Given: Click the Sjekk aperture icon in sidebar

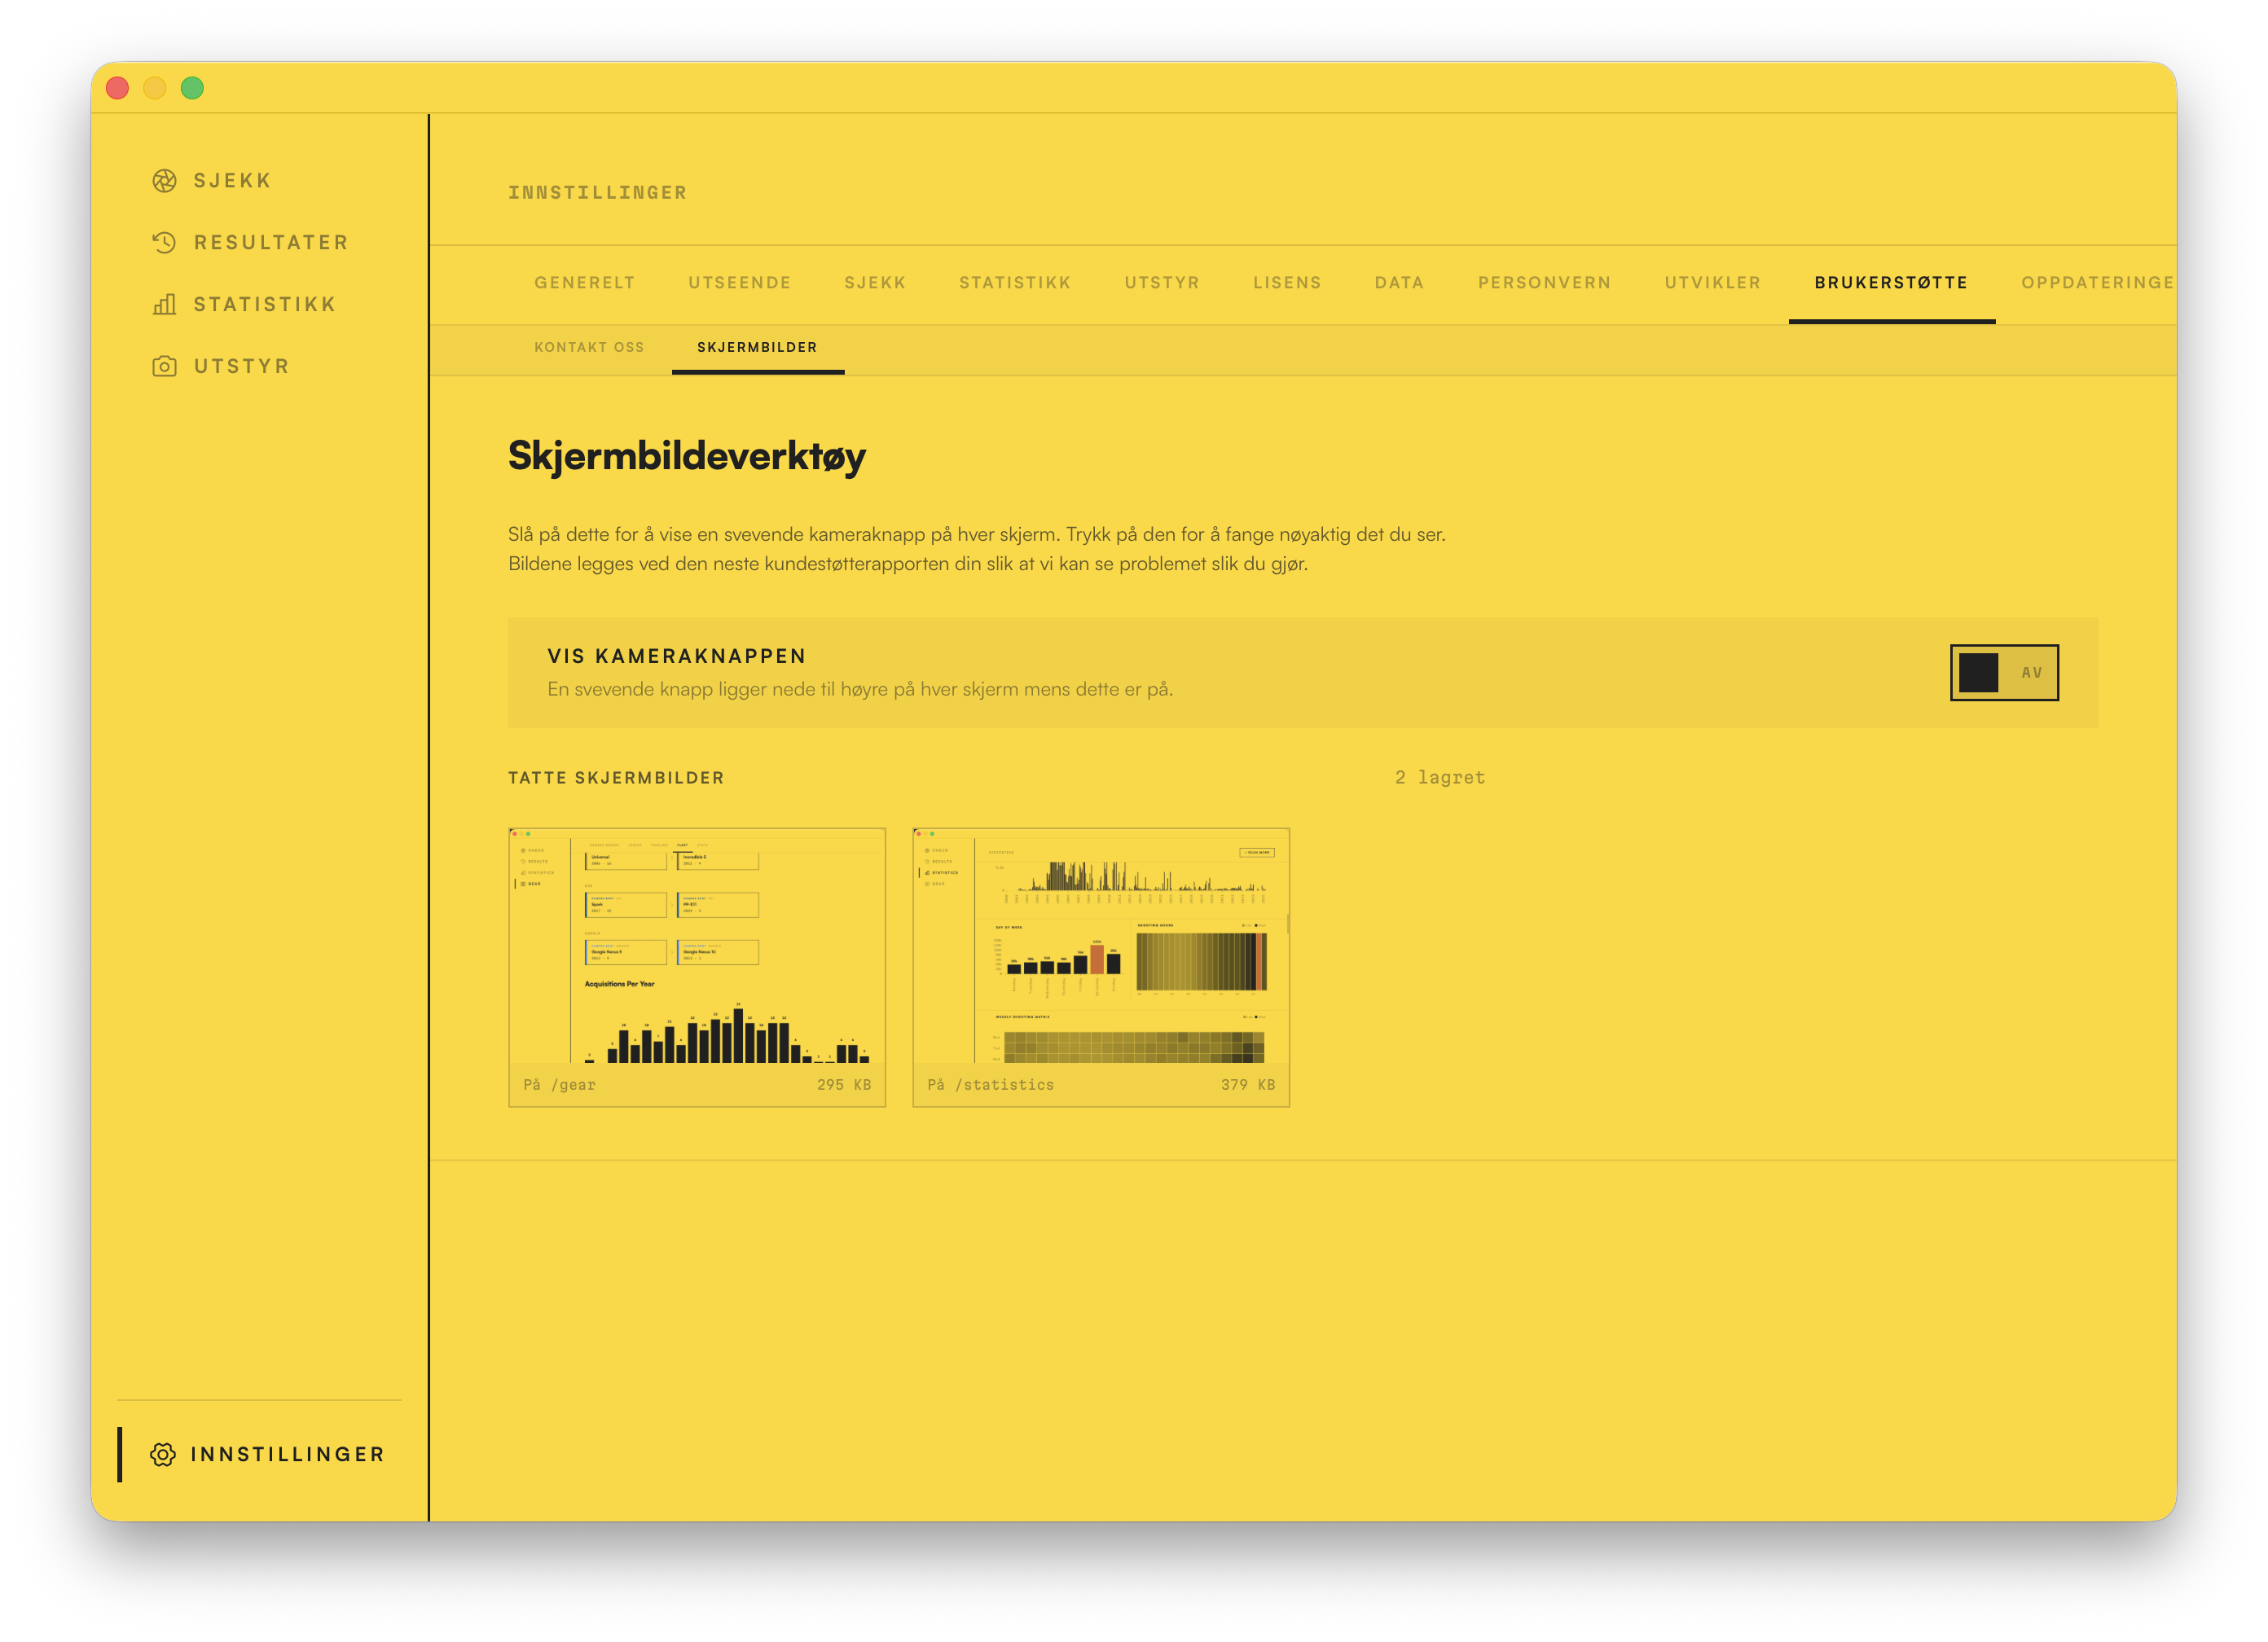Looking at the screenshot, I should tap(164, 181).
